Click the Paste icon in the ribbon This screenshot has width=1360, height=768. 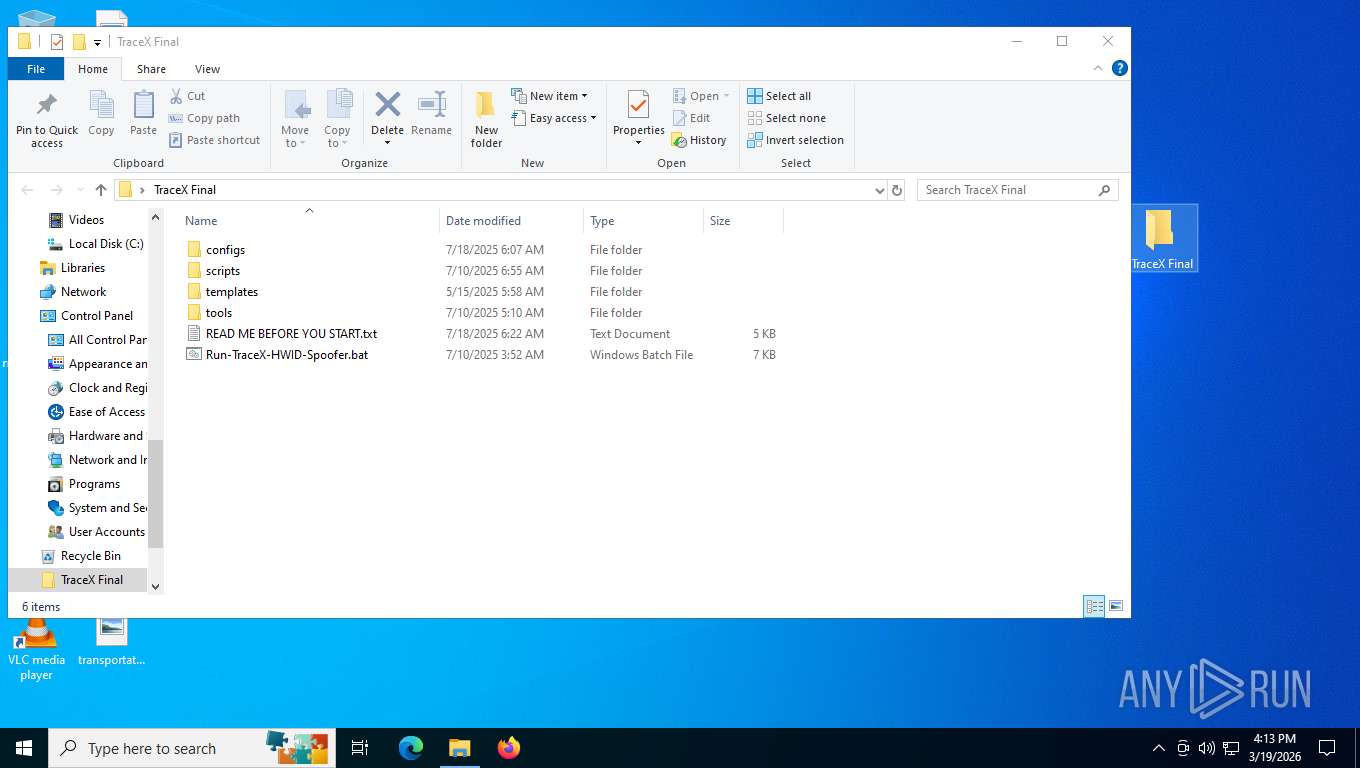click(144, 114)
